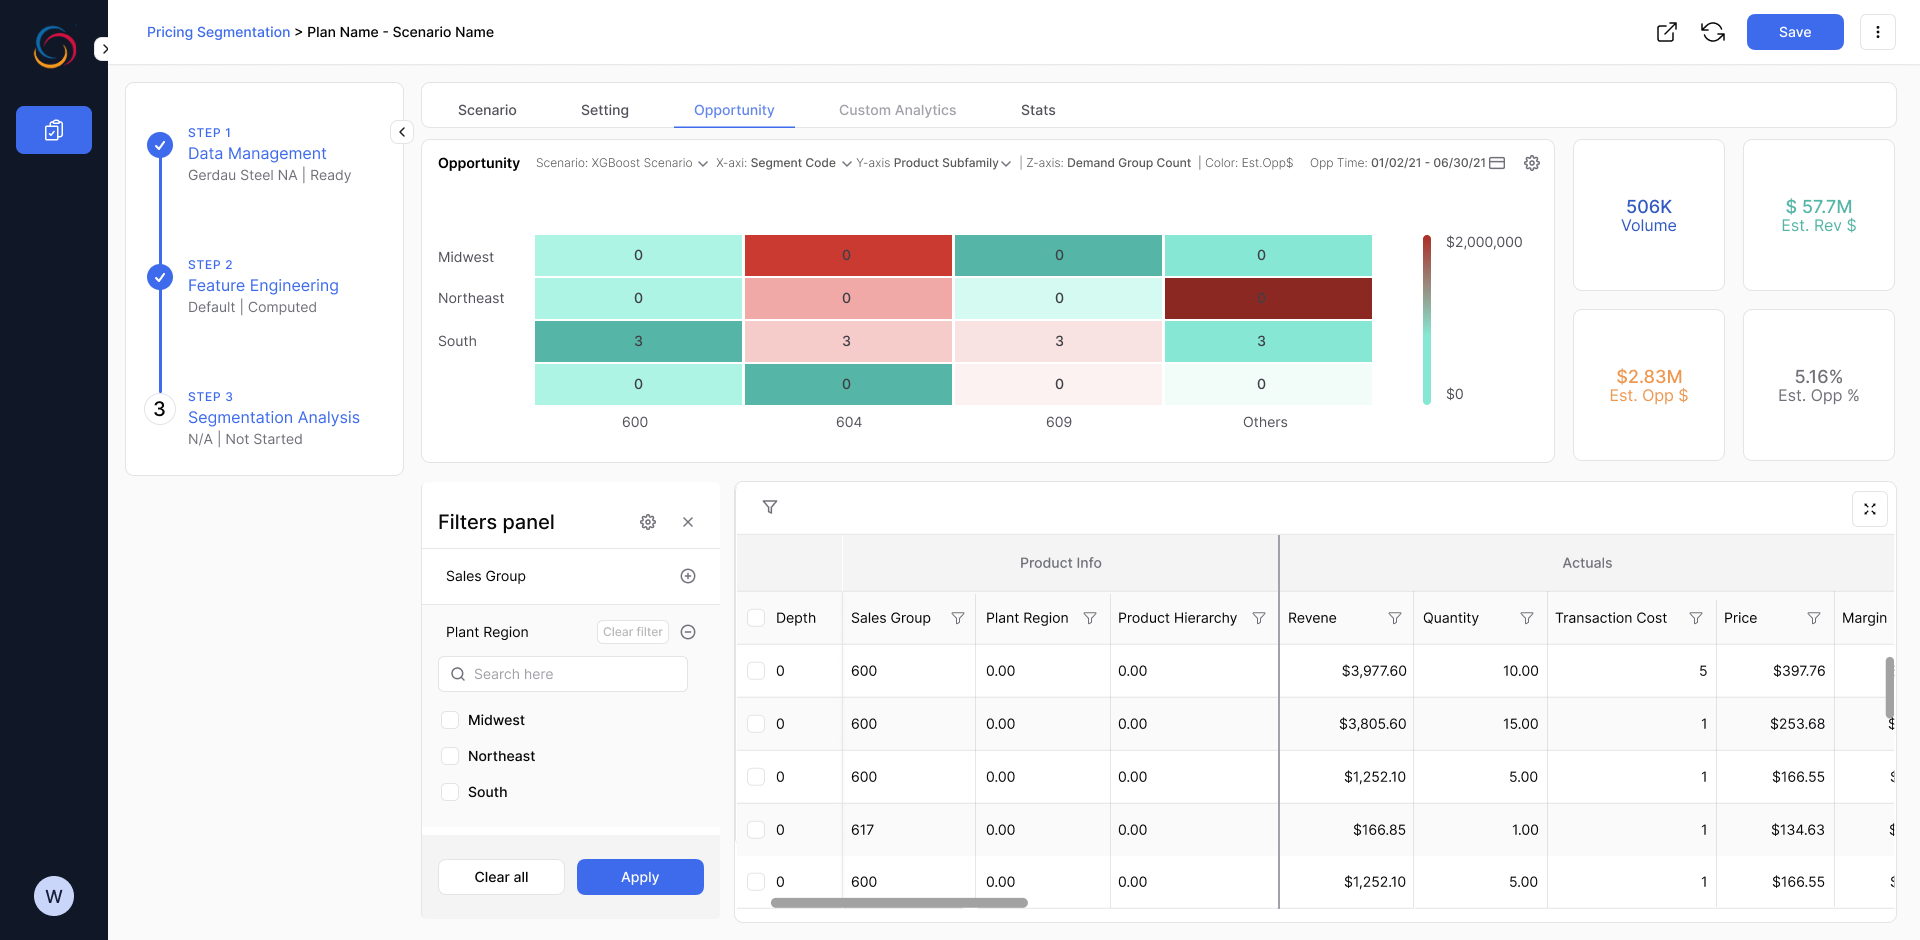
Task: Click the table filter funnel icon
Action: point(770,507)
